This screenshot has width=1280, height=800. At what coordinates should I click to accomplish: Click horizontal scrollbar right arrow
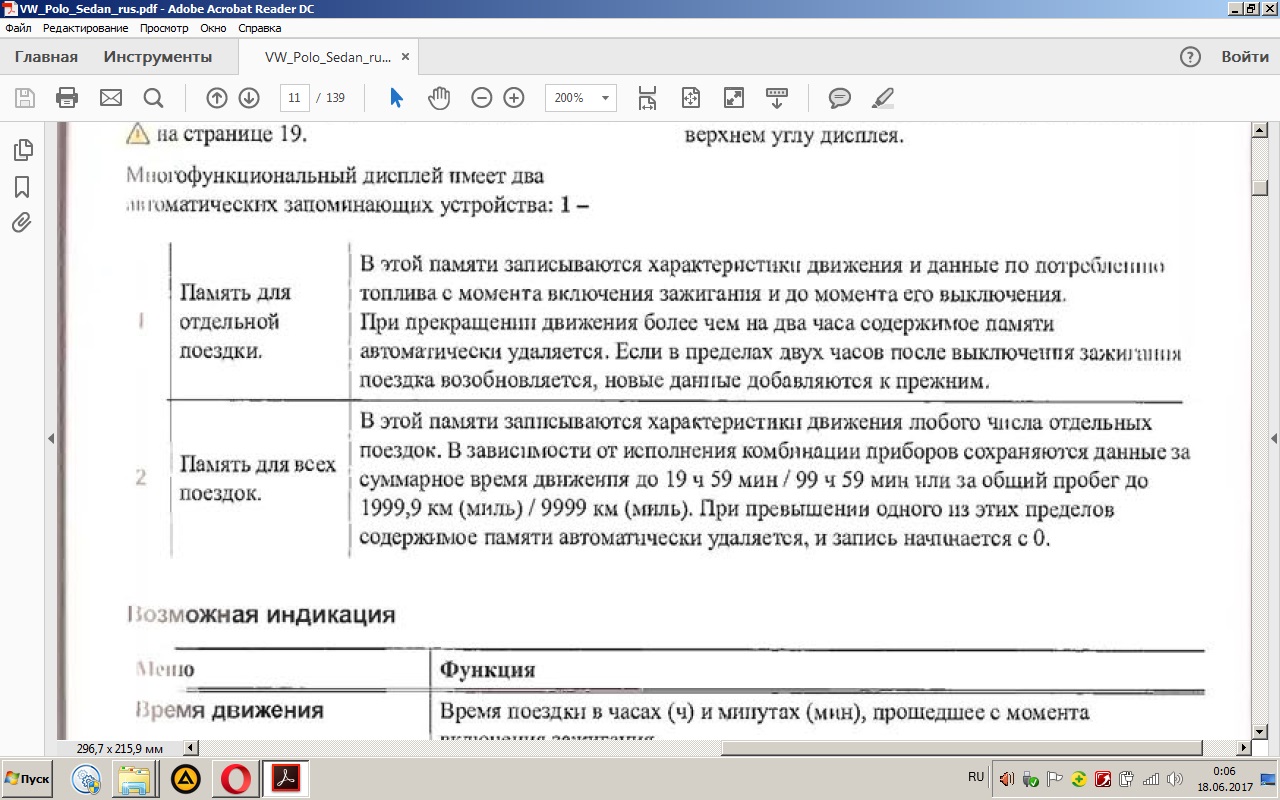pyautogui.click(x=1244, y=748)
